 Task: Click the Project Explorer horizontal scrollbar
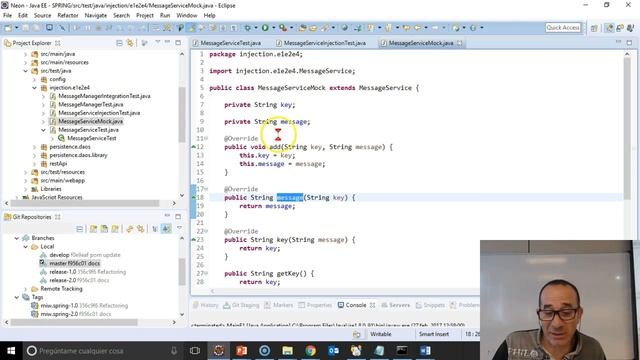tap(84, 203)
